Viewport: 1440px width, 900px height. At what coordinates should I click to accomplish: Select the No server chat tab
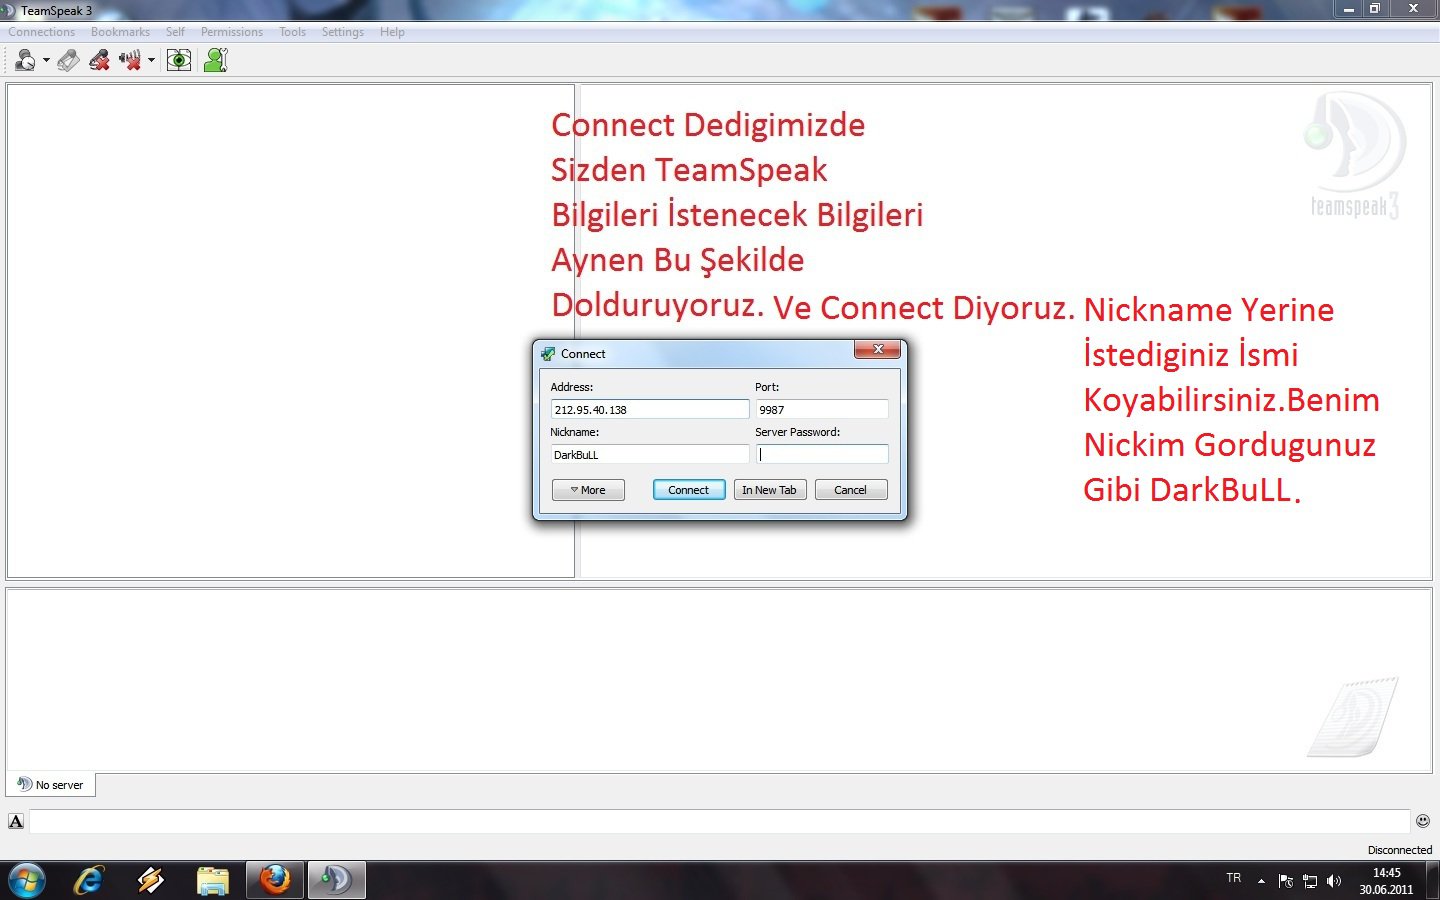pos(51,785)
